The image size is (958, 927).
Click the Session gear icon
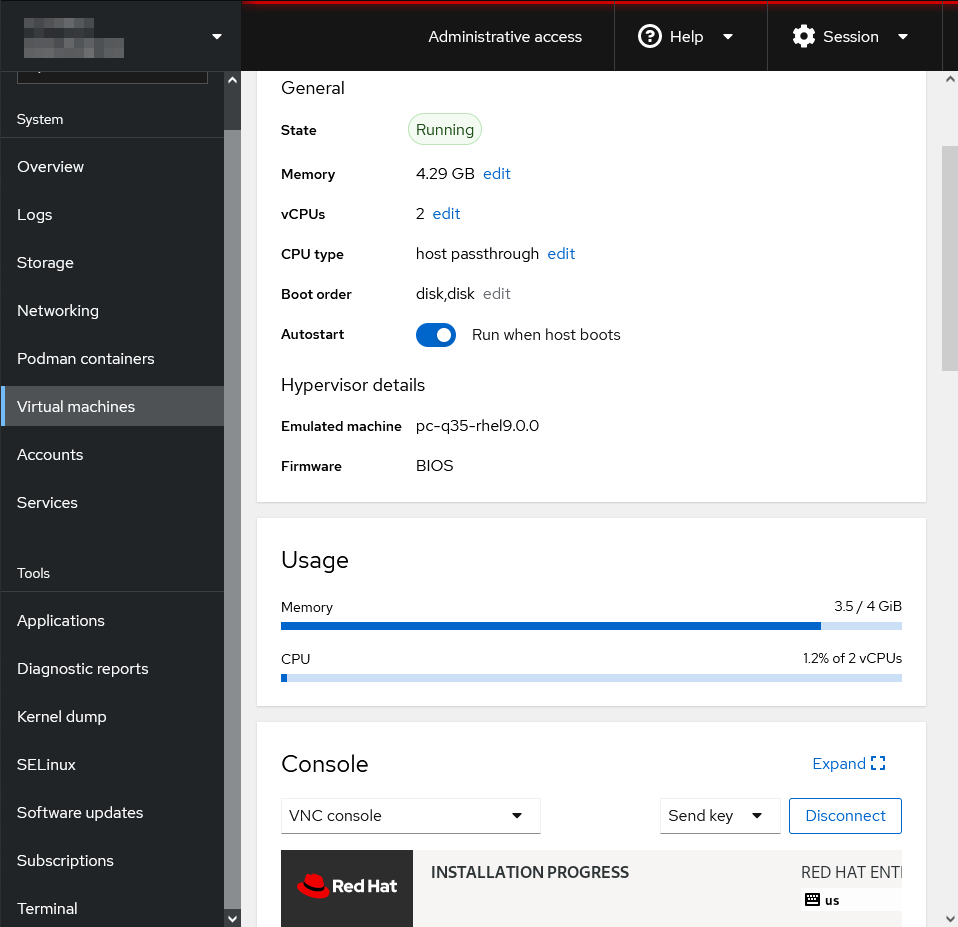(x=803, y=37)
